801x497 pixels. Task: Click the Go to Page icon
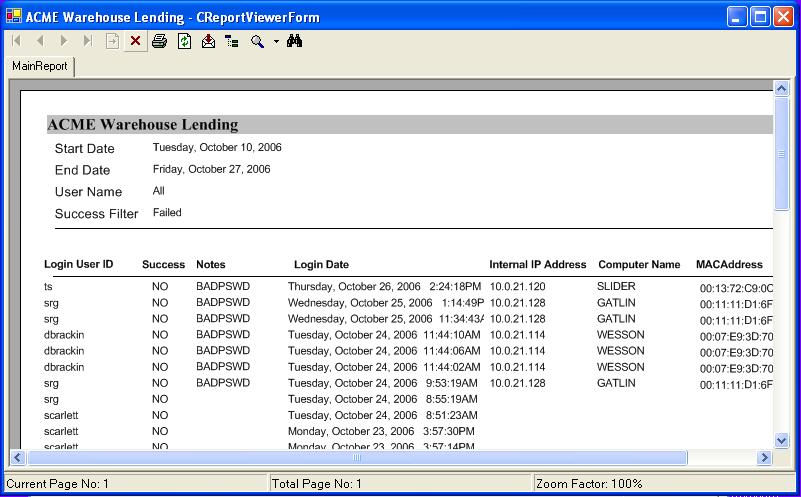(x=112, y=41)
